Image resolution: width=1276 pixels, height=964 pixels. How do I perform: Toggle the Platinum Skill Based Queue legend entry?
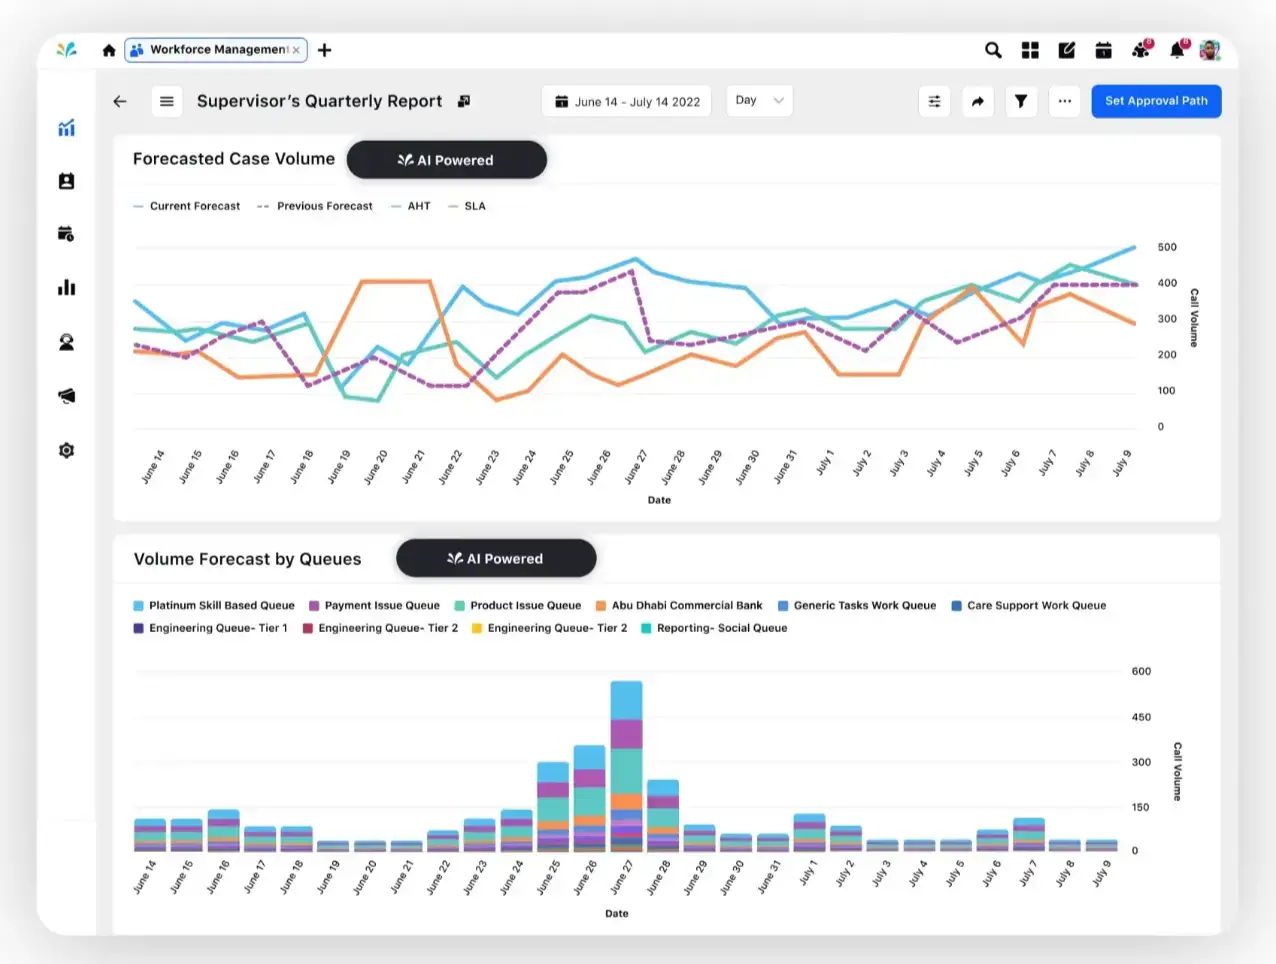pyautogui.click(x=214, y=605)
